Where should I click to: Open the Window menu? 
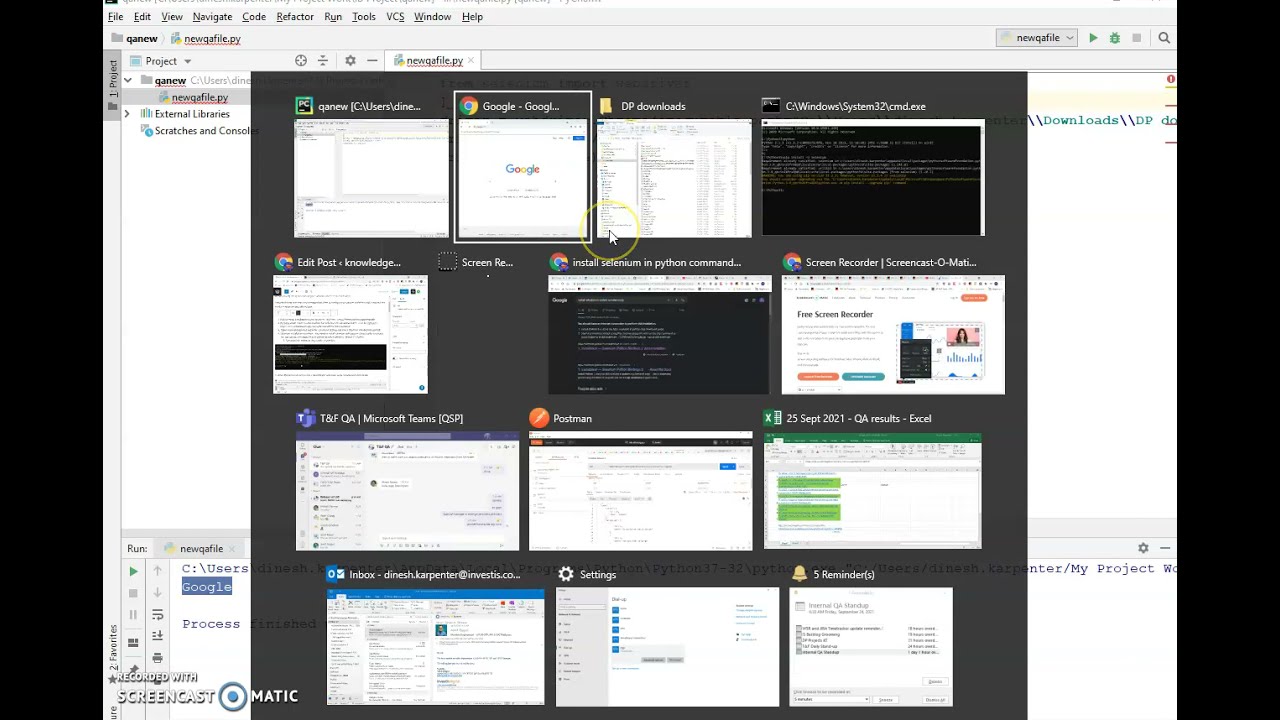432,17
